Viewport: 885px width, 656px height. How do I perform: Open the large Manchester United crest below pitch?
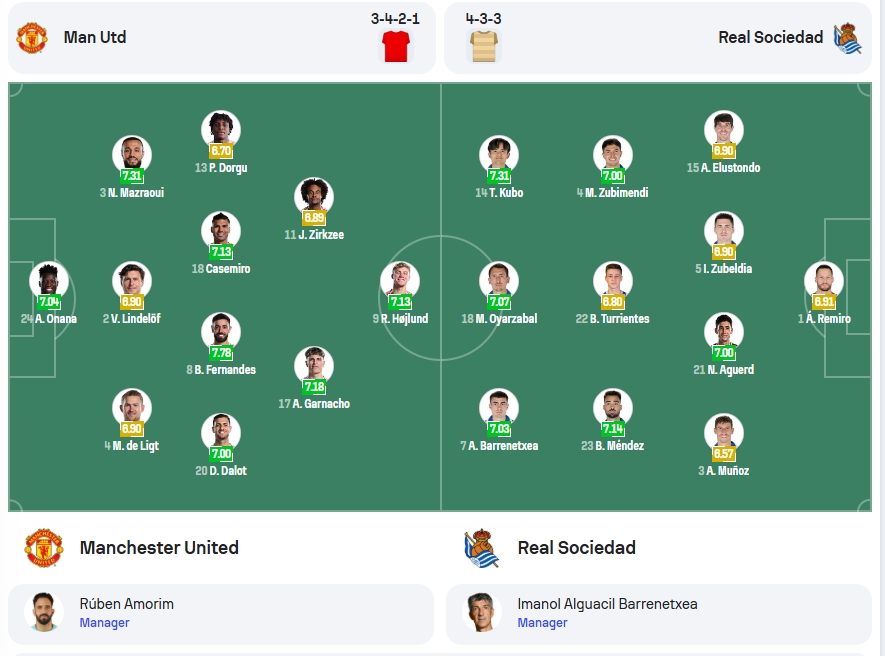click(x=43, y=548)
